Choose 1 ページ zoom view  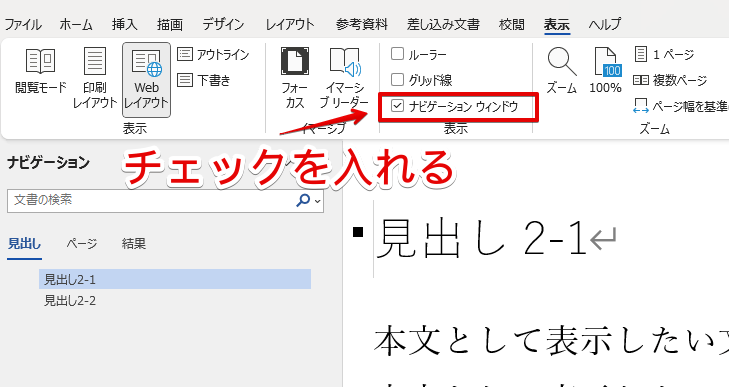(x=664, y=54)
